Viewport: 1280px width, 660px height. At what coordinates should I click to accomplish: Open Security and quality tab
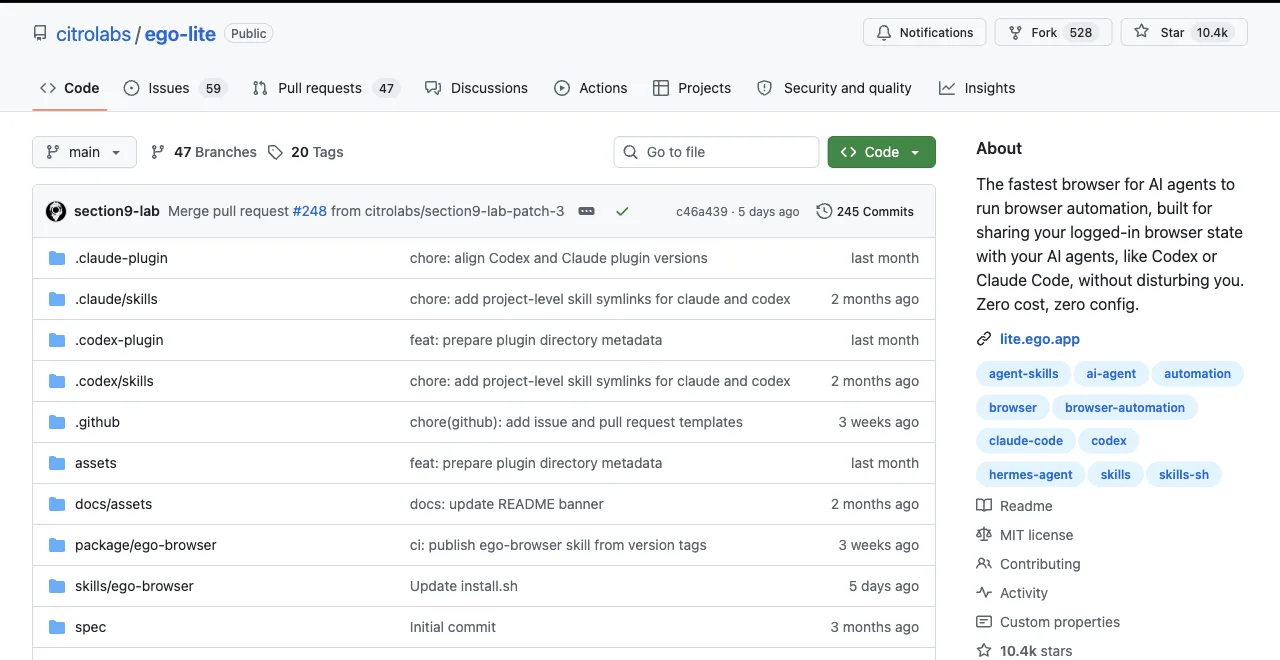(834, 88)
